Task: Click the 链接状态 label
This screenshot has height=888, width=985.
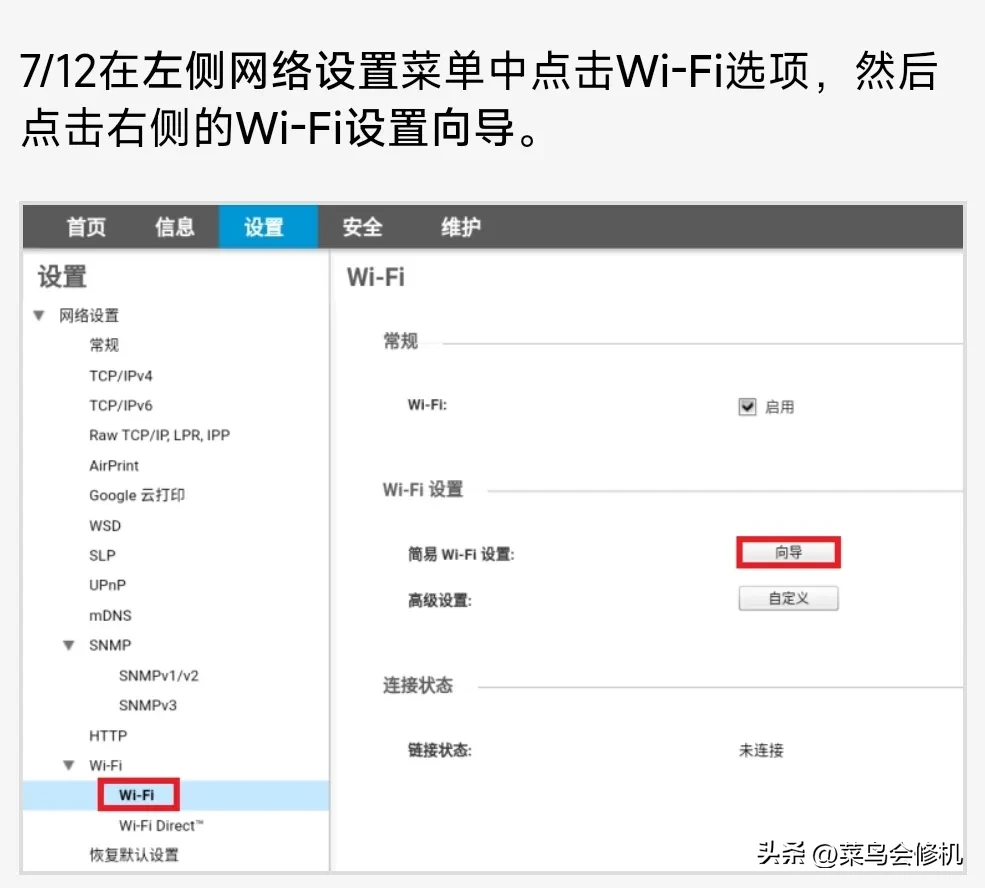Action: [x=440, y=750]
